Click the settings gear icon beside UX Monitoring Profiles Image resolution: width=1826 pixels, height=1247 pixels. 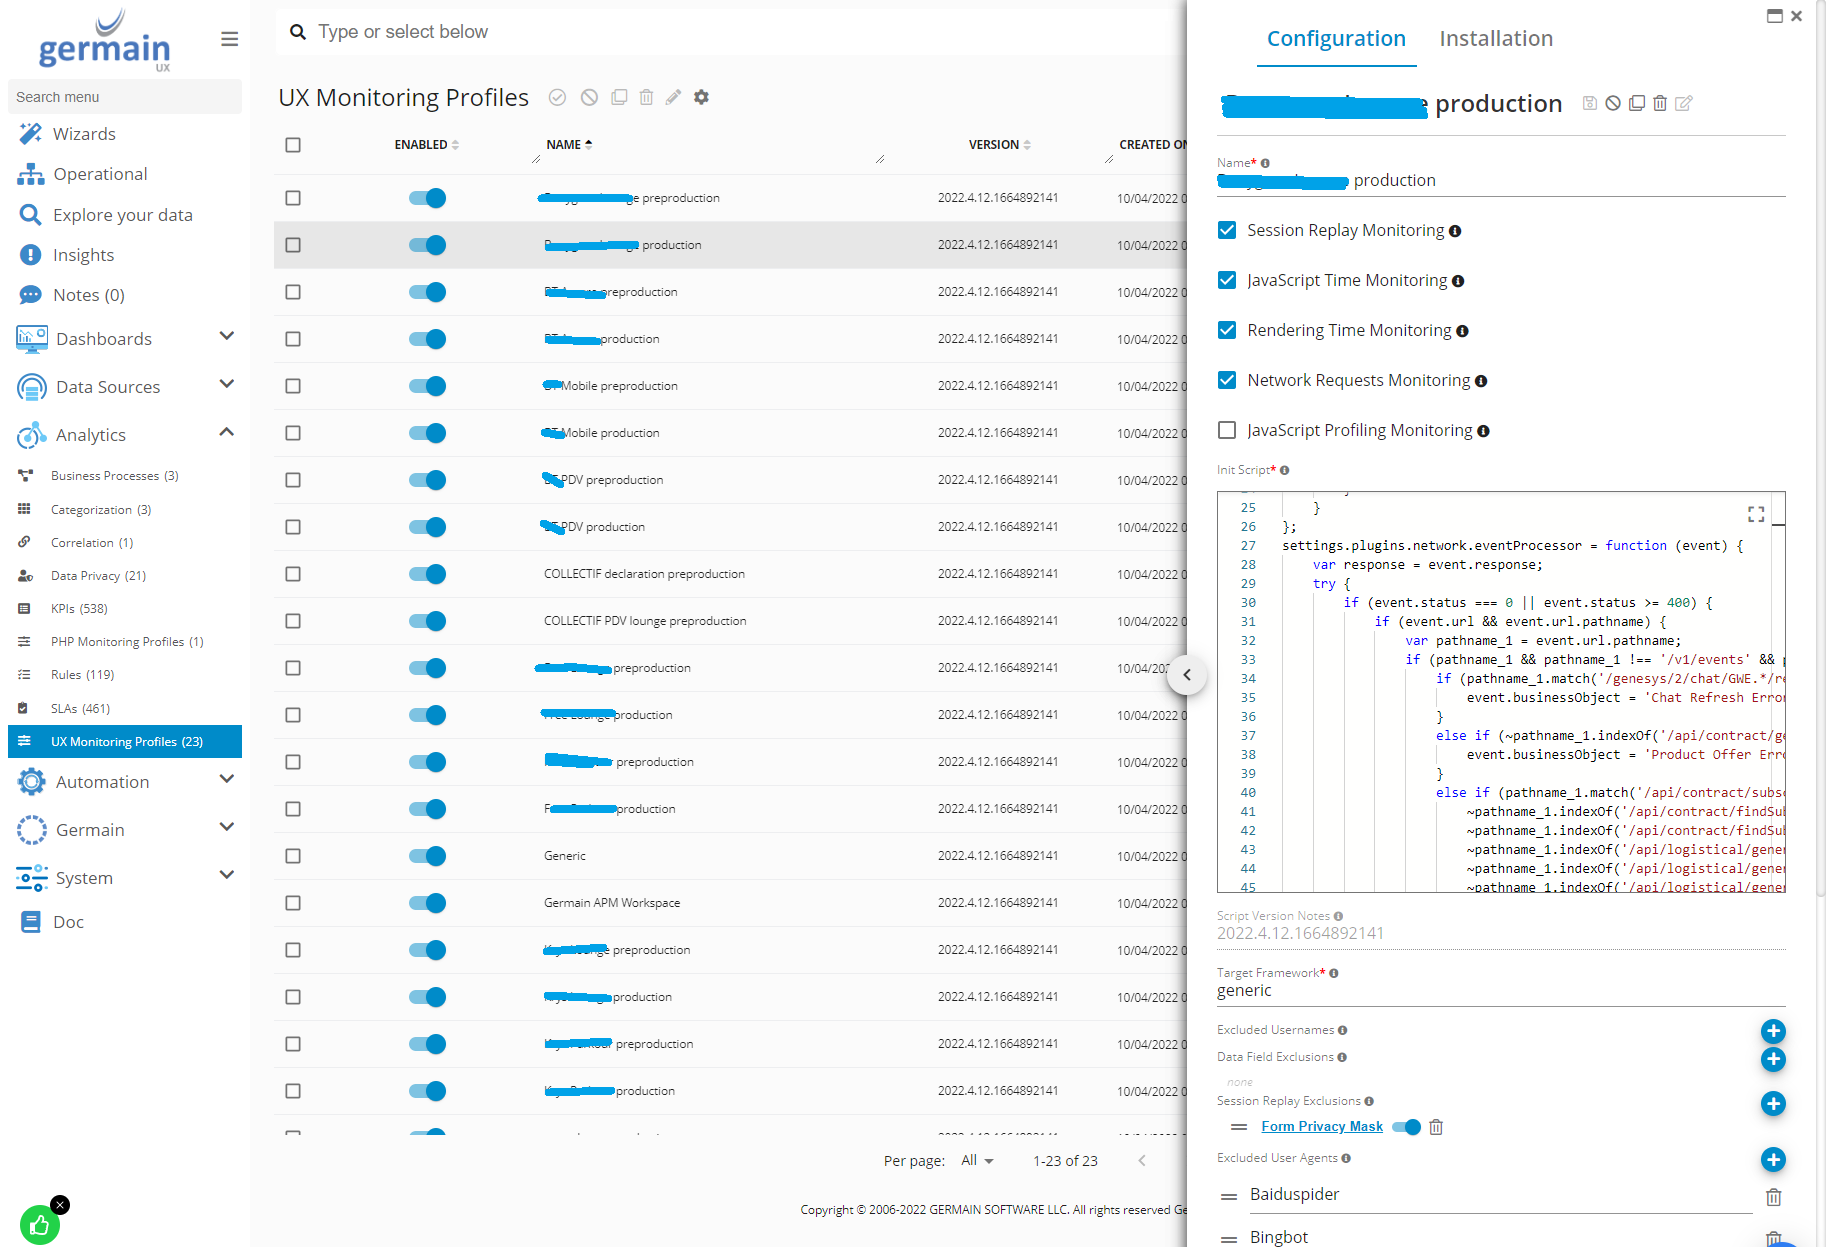pyautogui.click(x=701, y=97)
